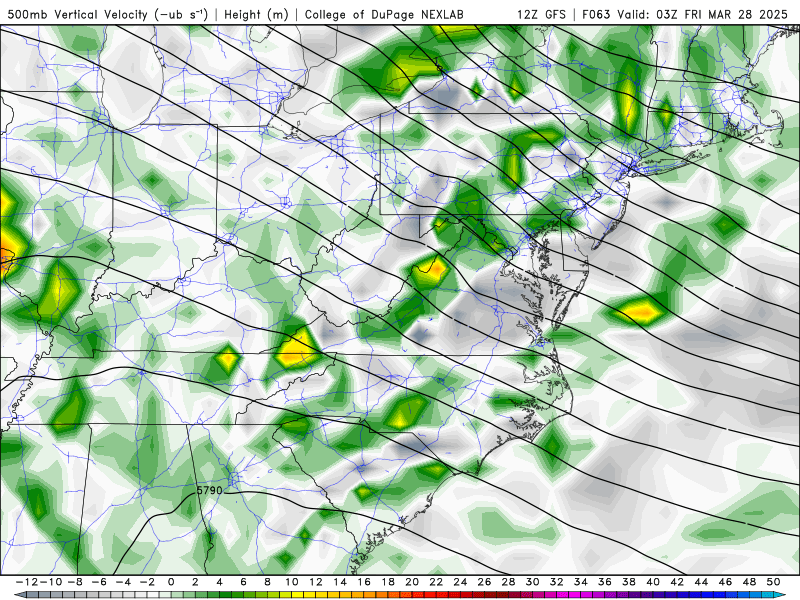Click the '44' value on the color scale
This screenshot has width=800, height=600.
click(x=701, y=582)
